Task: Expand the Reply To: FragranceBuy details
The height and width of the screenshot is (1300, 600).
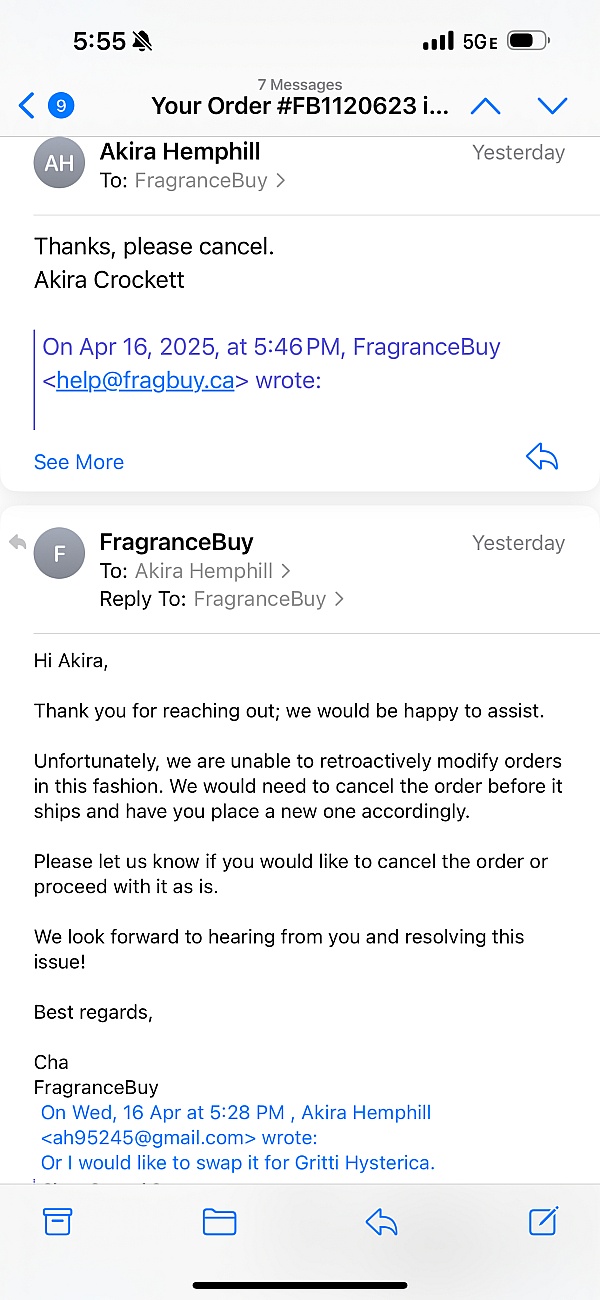Action: (x=268, y=599)
